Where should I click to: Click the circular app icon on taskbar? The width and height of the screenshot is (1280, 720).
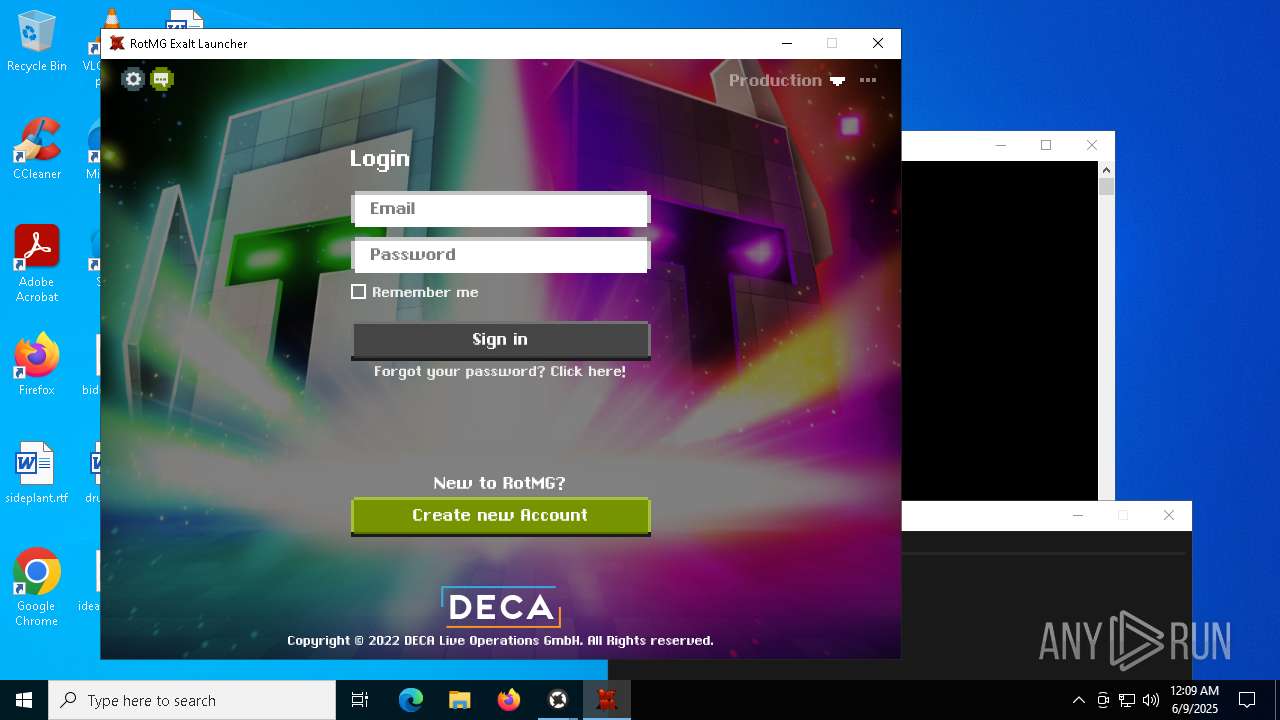pyautogui.click(x=558, y=700)
